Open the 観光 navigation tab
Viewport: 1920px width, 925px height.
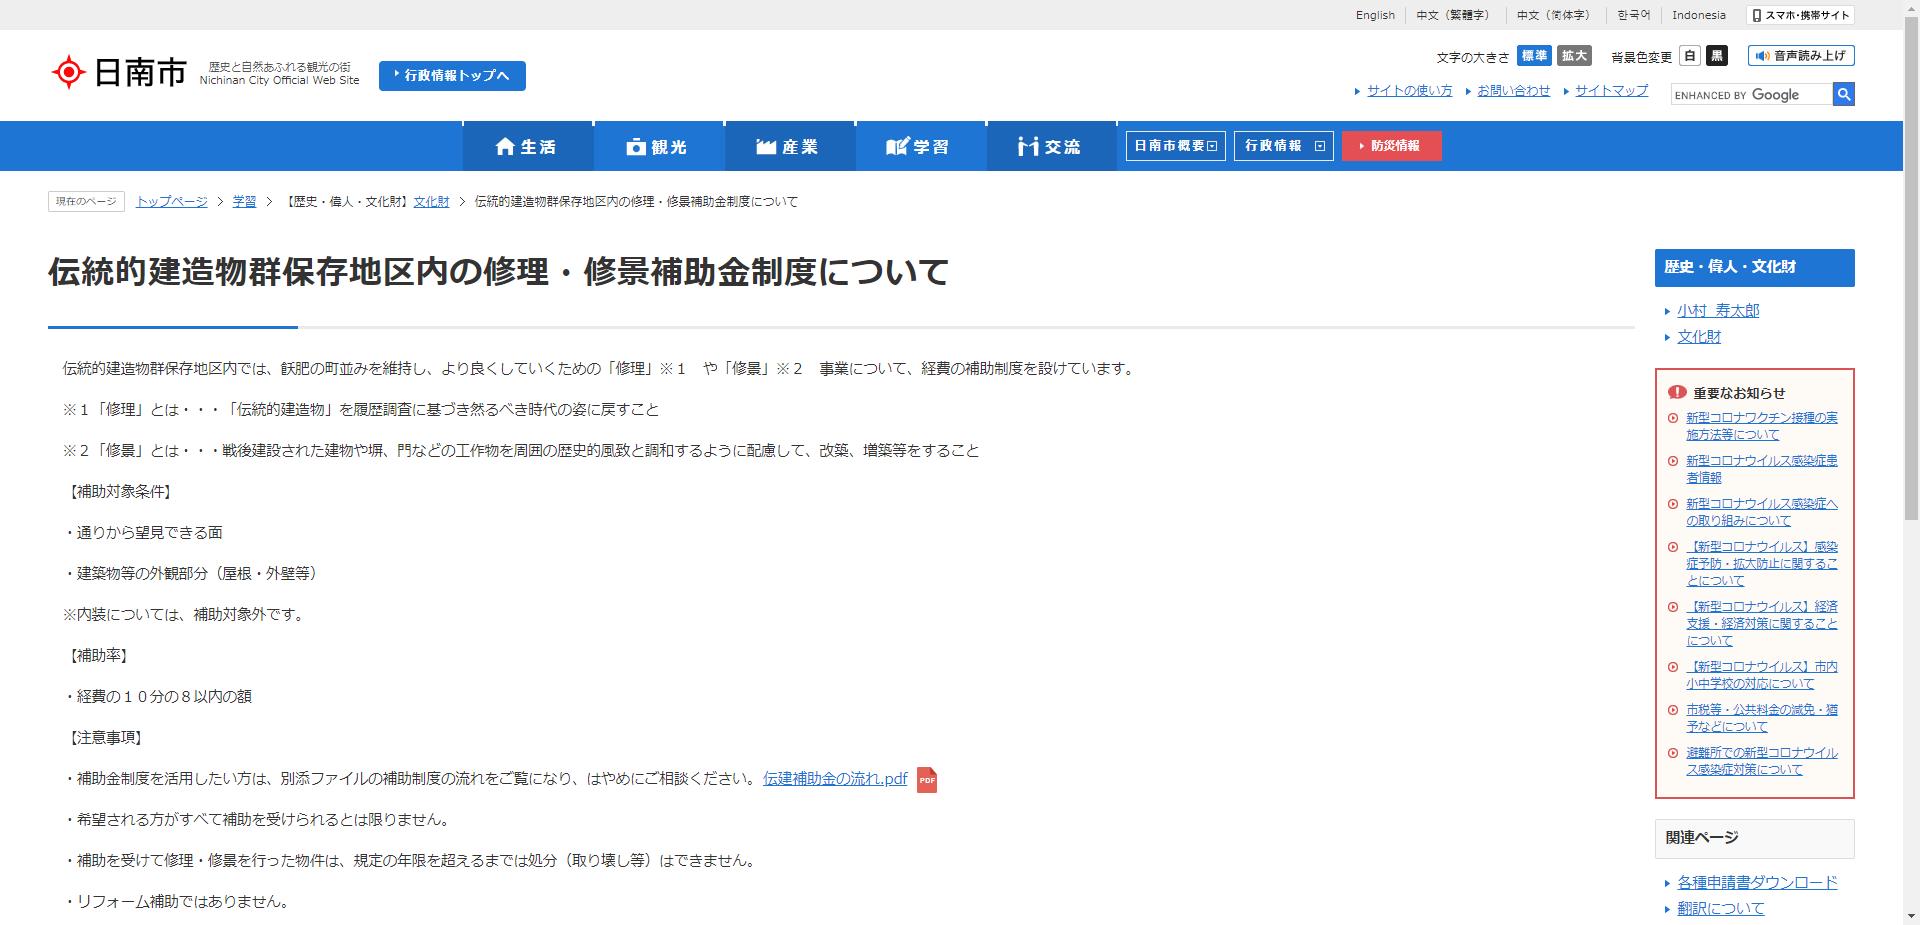pos(658,146)
